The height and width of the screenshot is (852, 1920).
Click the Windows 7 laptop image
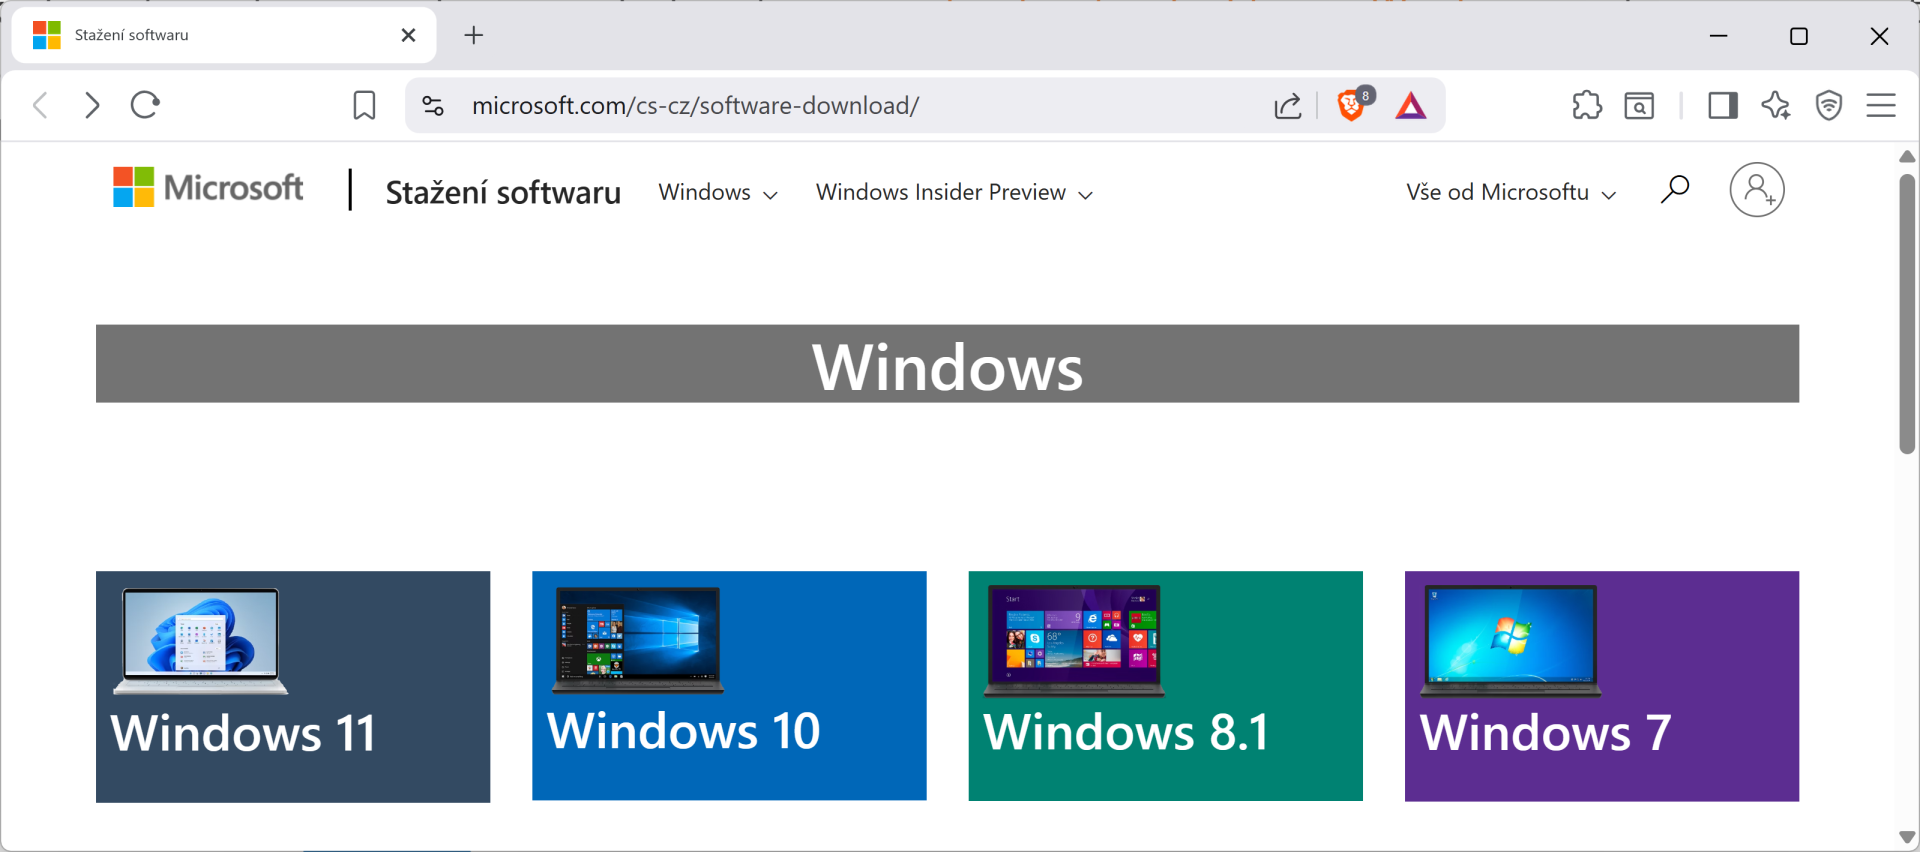pyautogui.click(x=1511, y=641)
